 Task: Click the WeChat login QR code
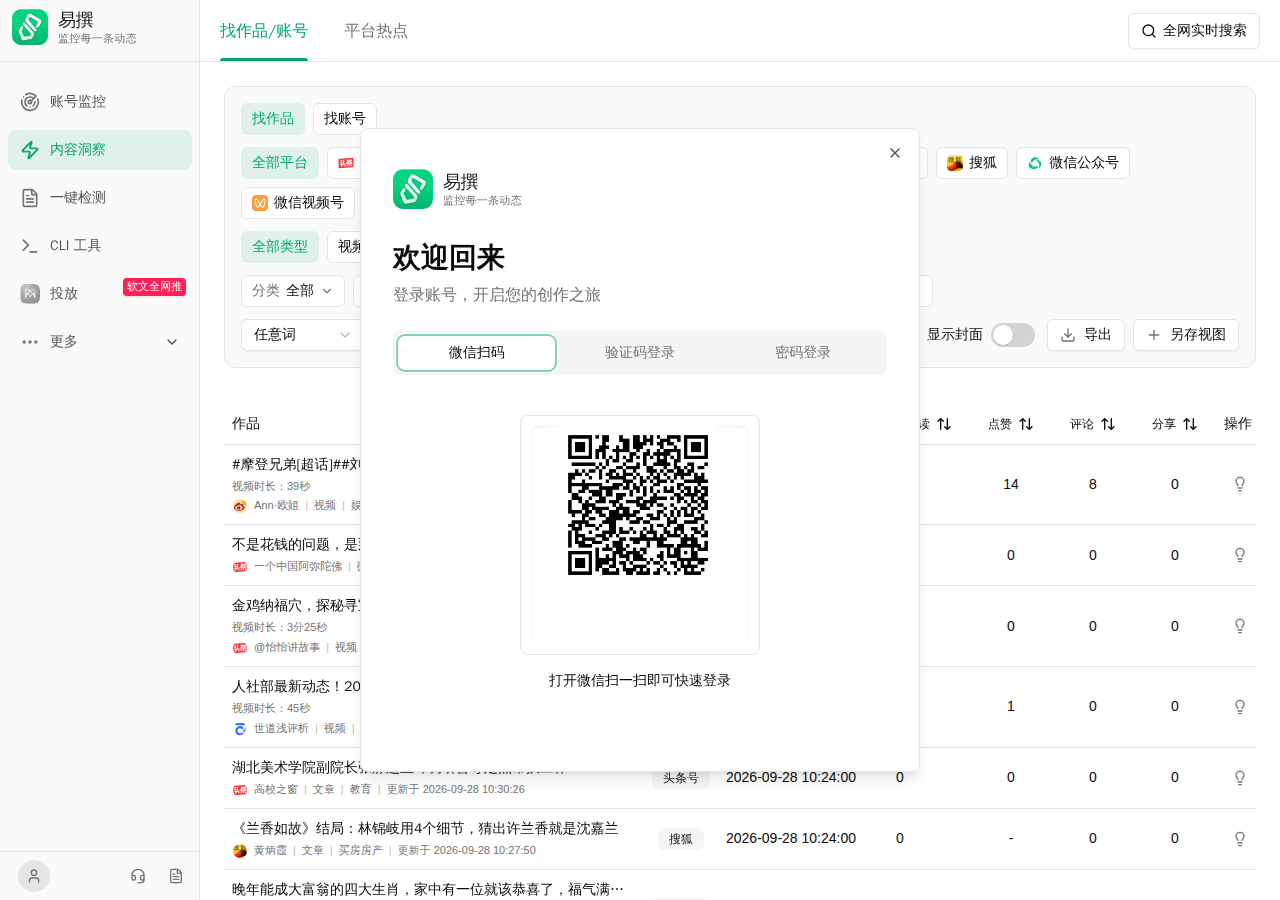(x=638, y=505)
